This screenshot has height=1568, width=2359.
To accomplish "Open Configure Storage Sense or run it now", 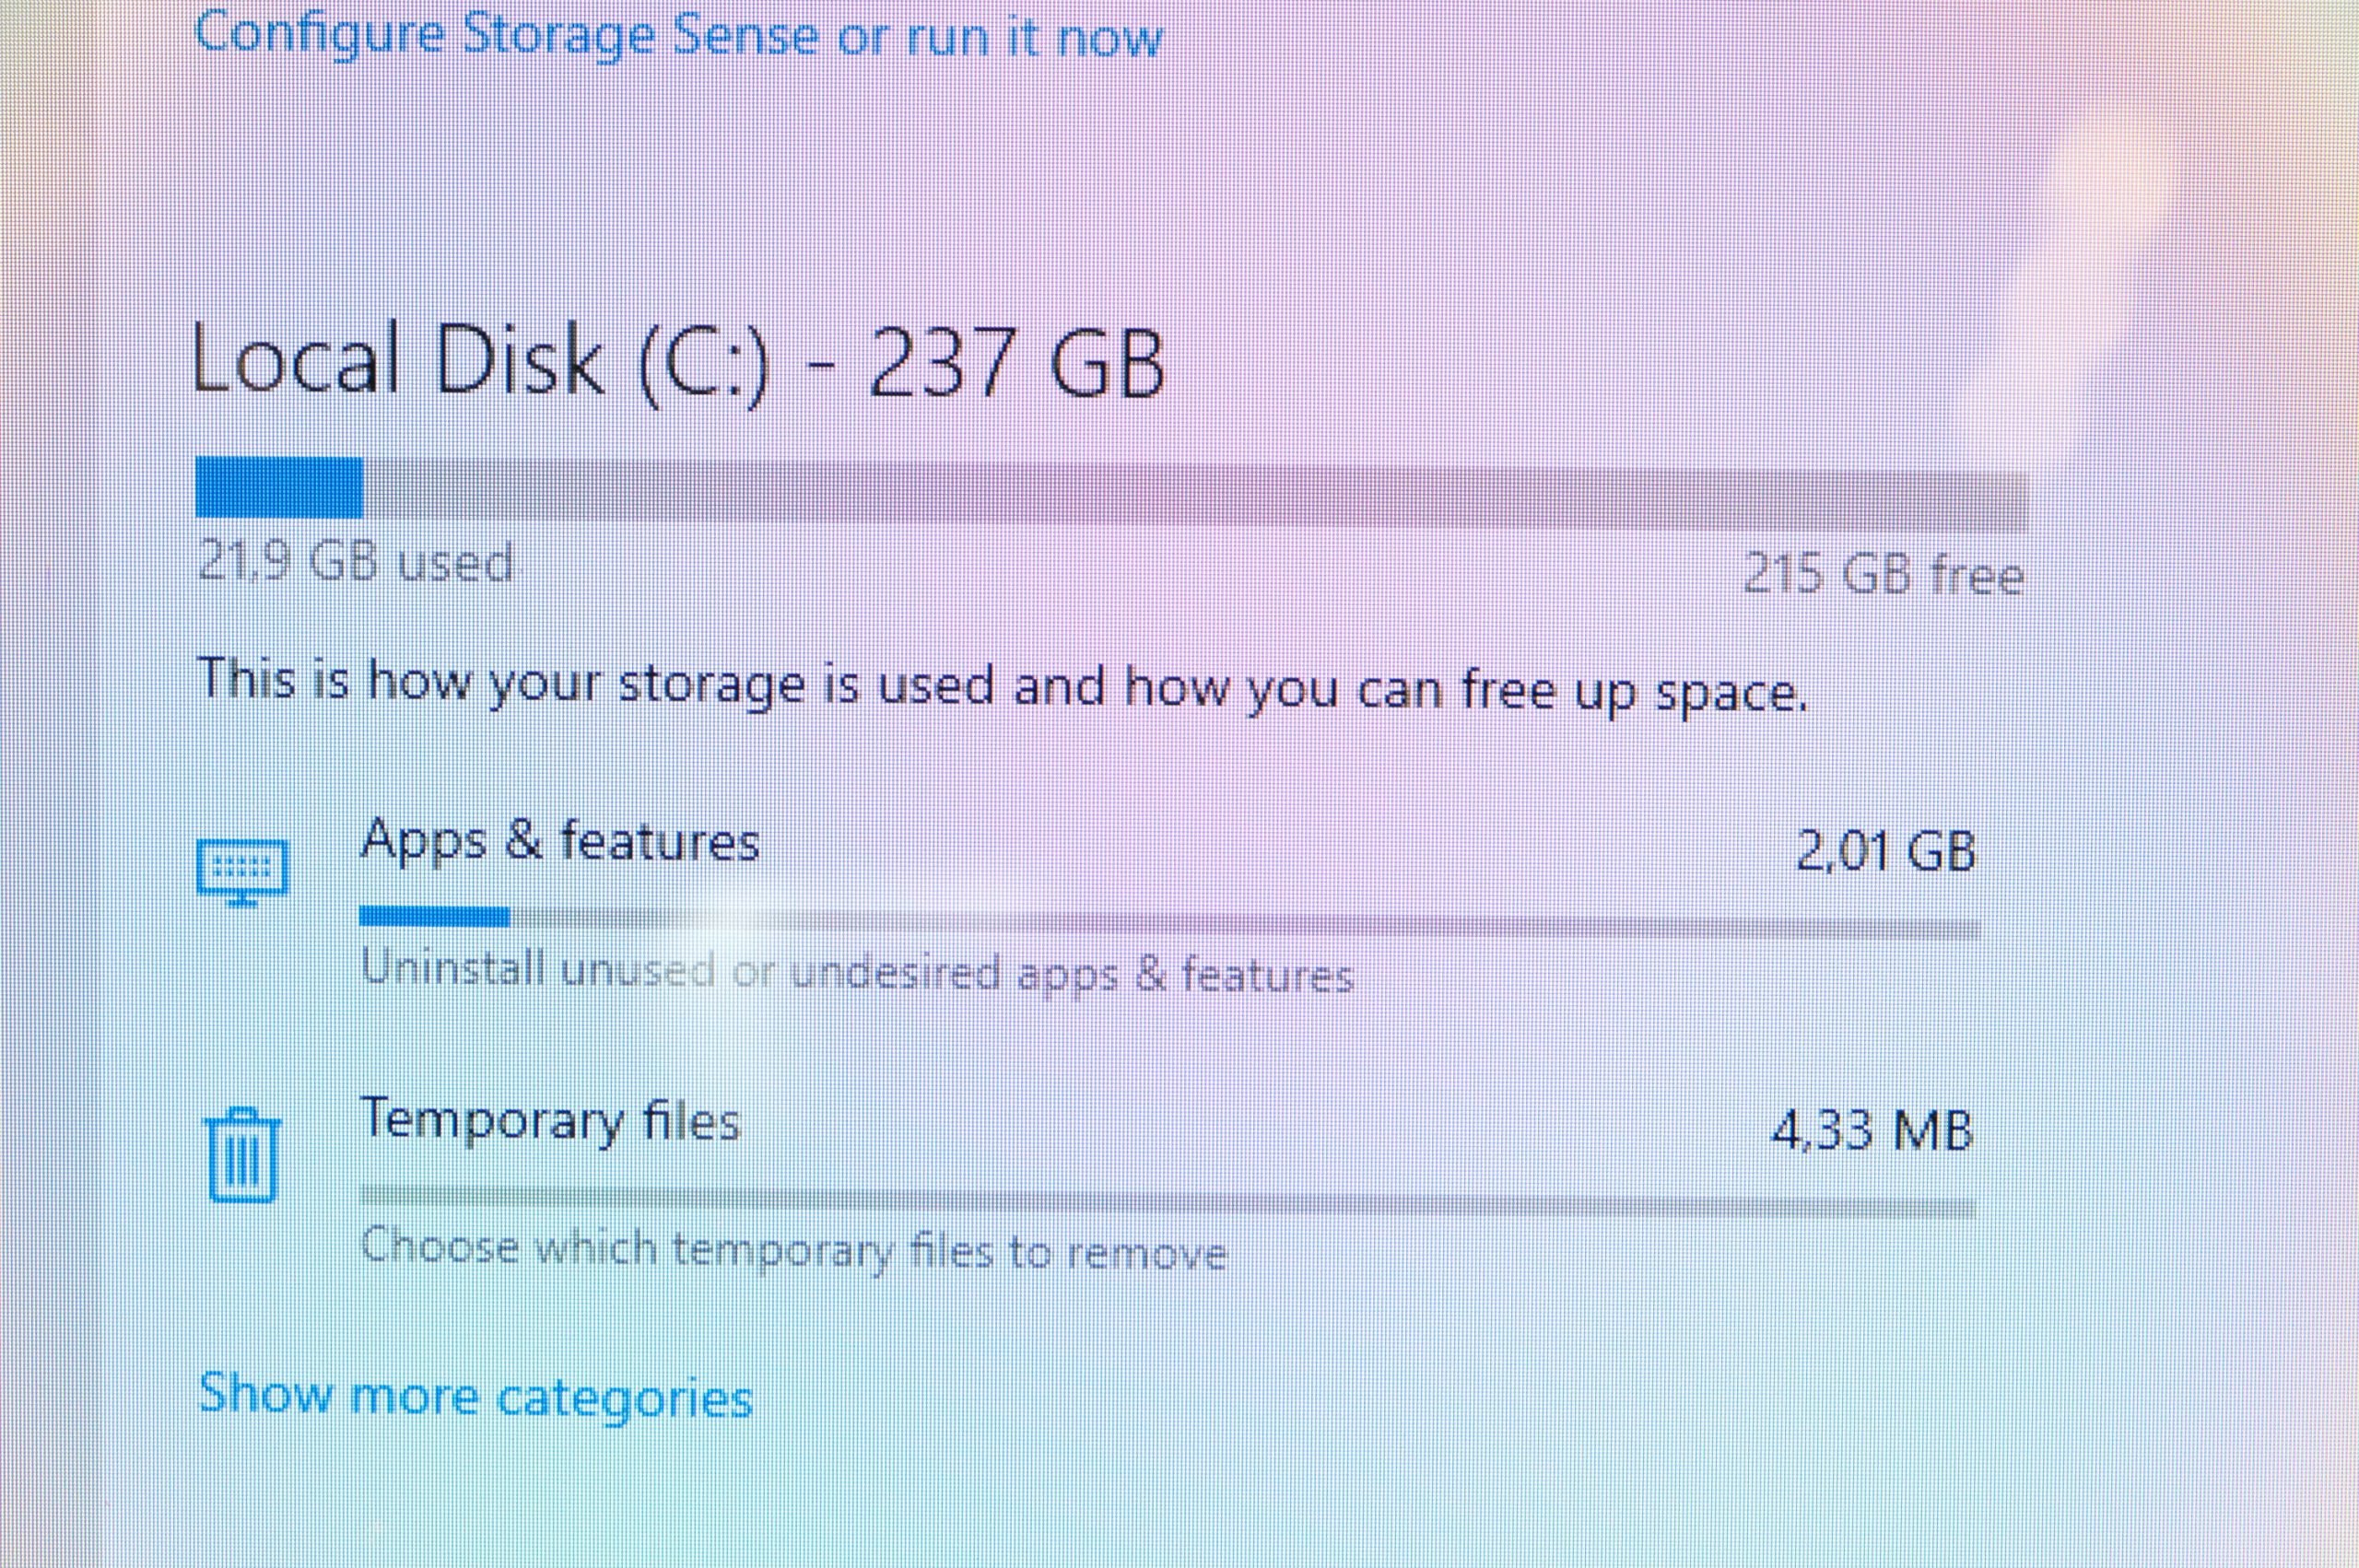I will pos(678,35).
